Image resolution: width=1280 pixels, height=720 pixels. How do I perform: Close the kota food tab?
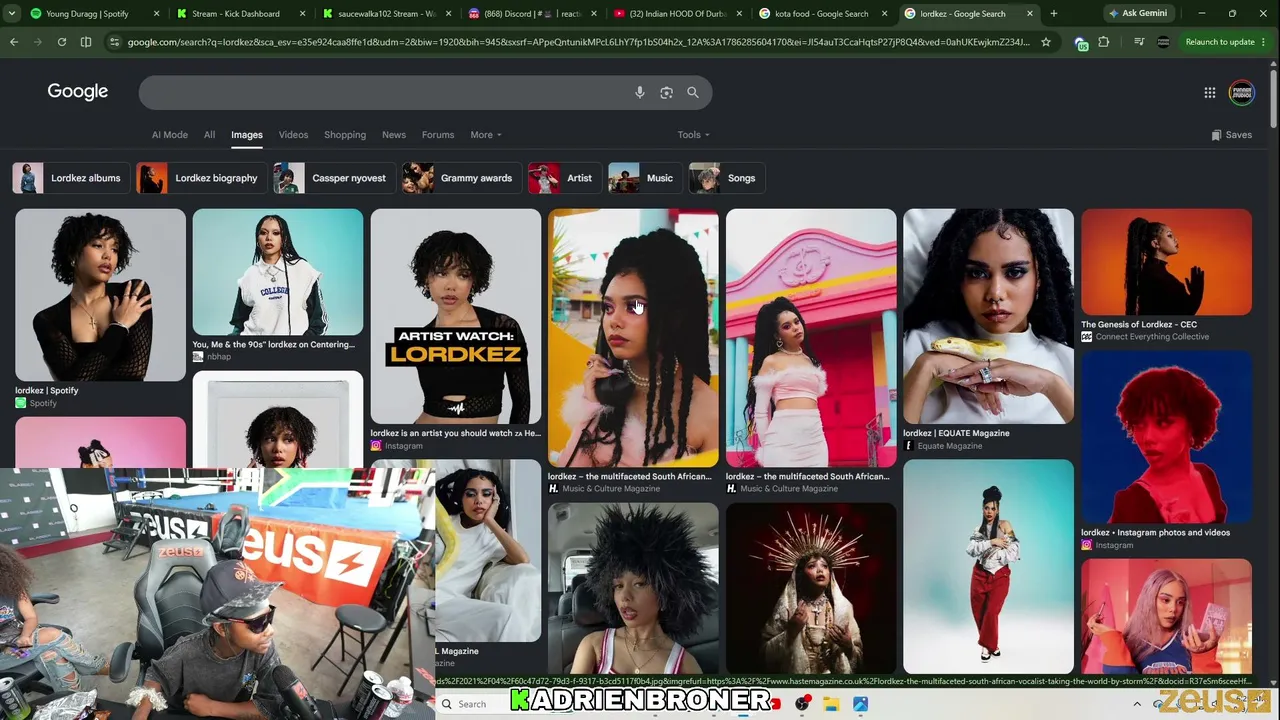884,14
